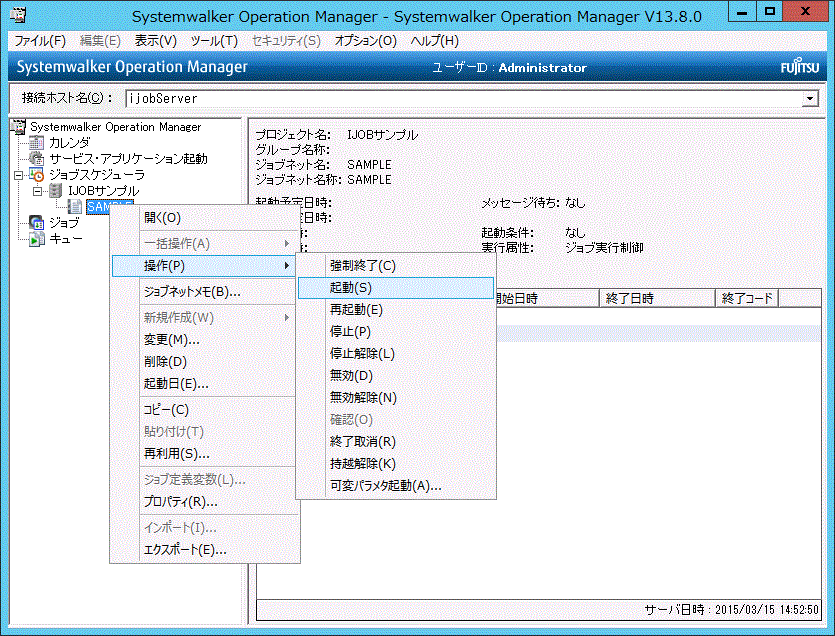This screenshot has height=636, width=835.
Task: Open the ヘルプ(H) menu
Action: 435,41
